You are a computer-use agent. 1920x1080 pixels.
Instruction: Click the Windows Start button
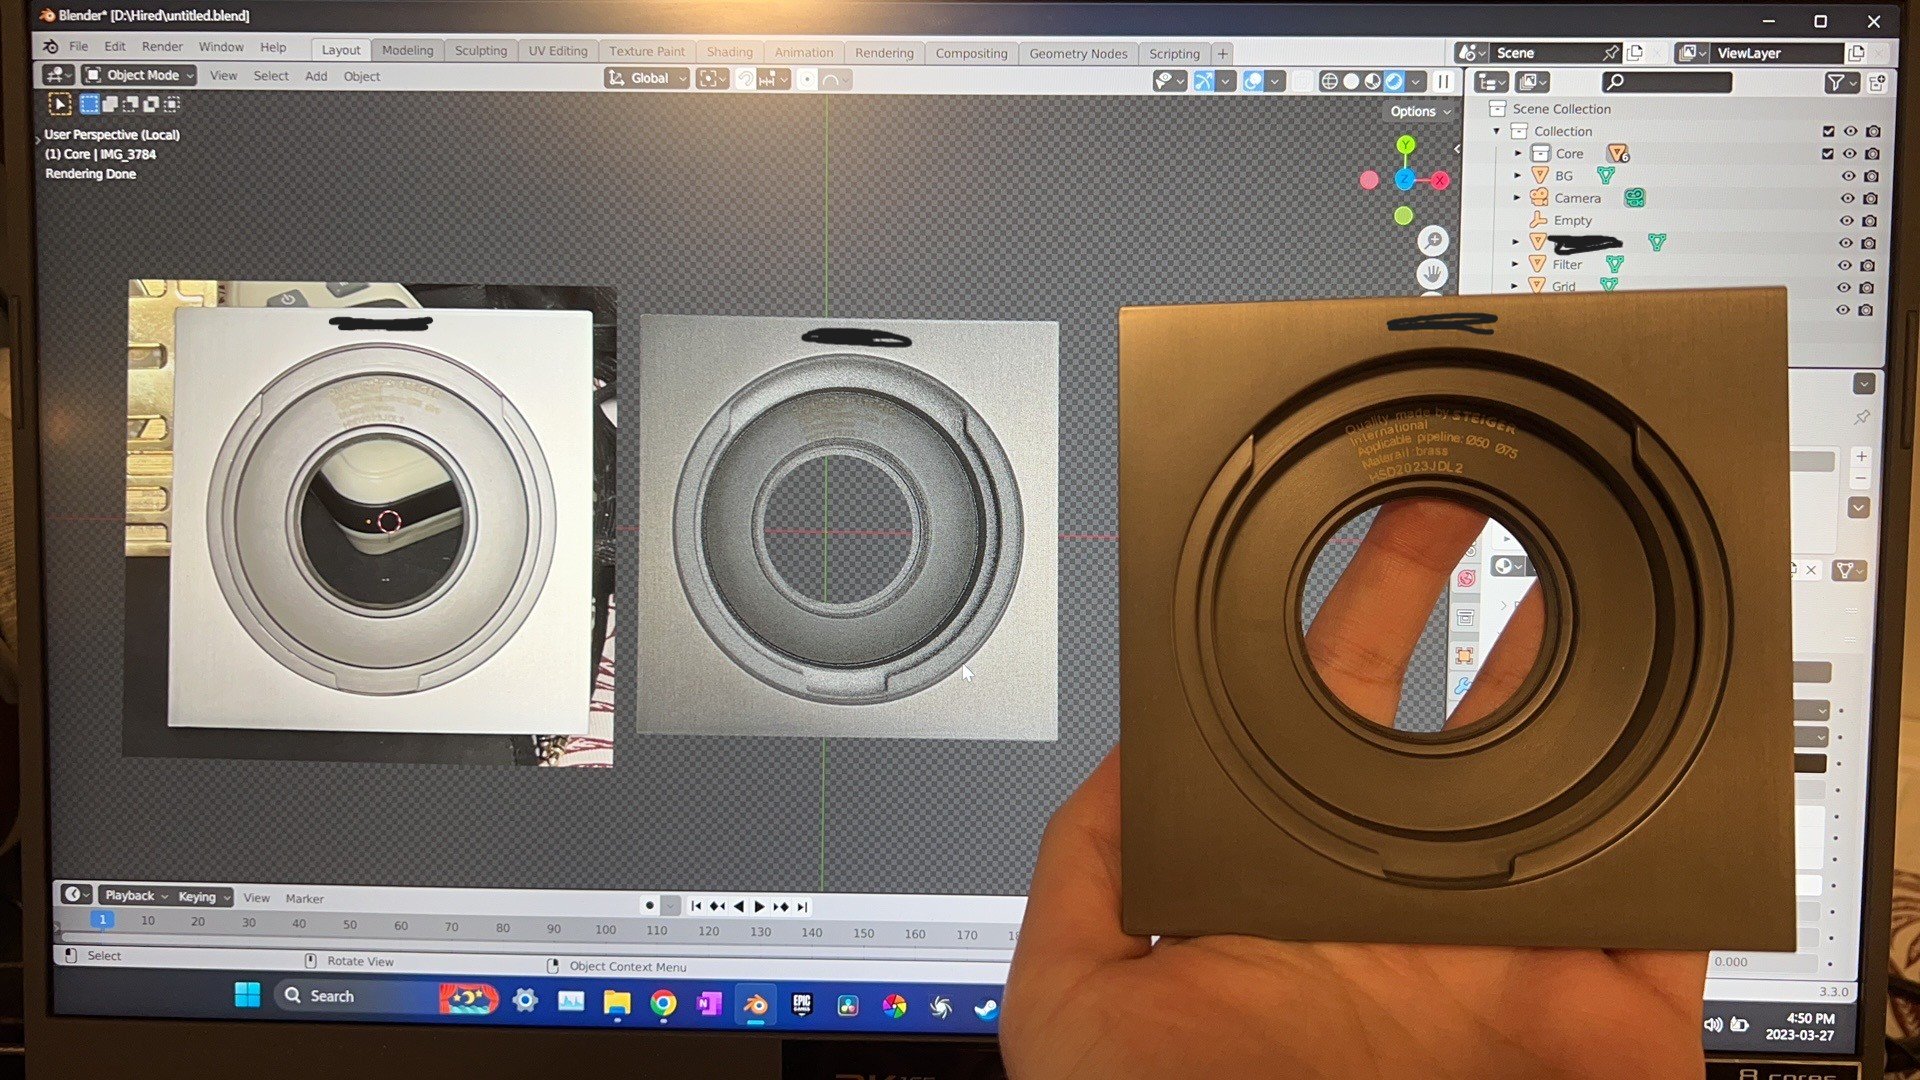coord(247,994)
